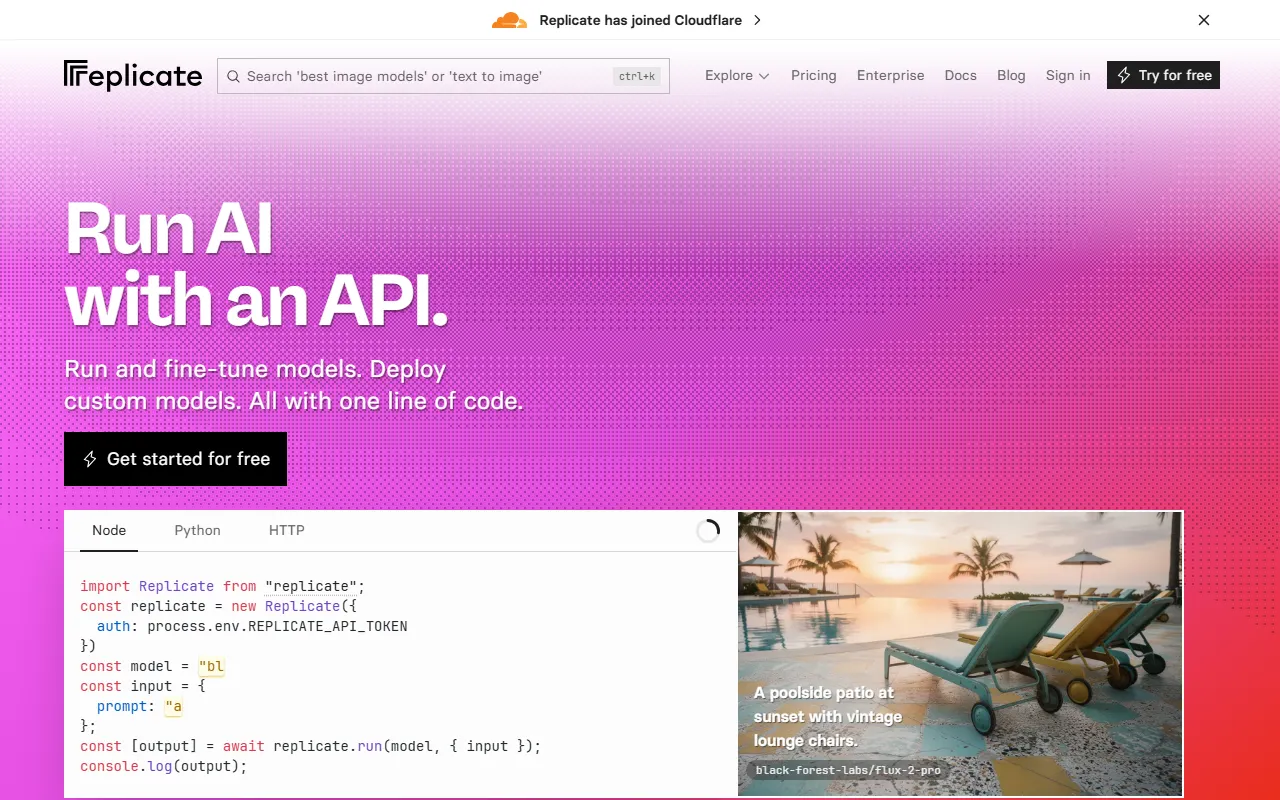
Task: Open the Docs page
Action: (960, 75)
